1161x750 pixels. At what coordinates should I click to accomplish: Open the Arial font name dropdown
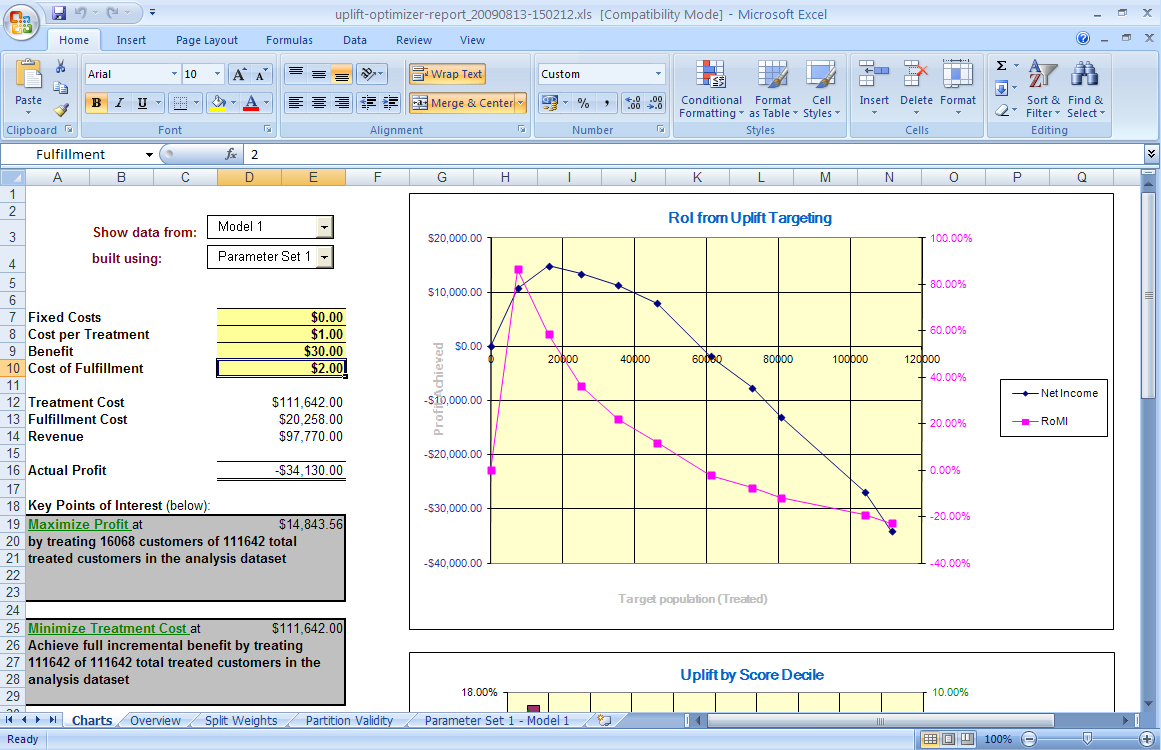click(175, 74)
